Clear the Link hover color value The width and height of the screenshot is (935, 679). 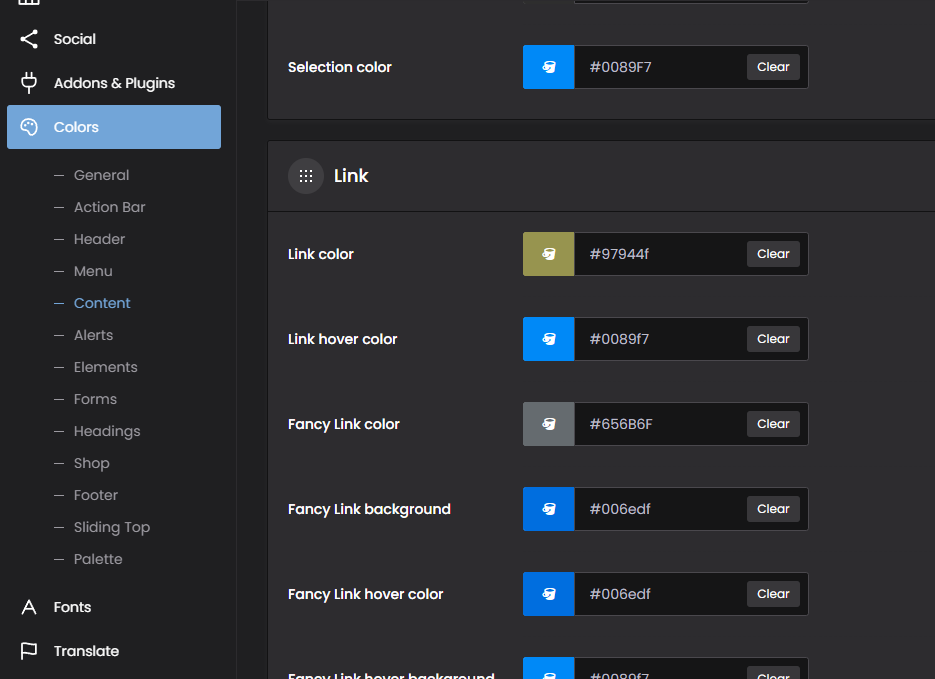(x=773, y=339)
